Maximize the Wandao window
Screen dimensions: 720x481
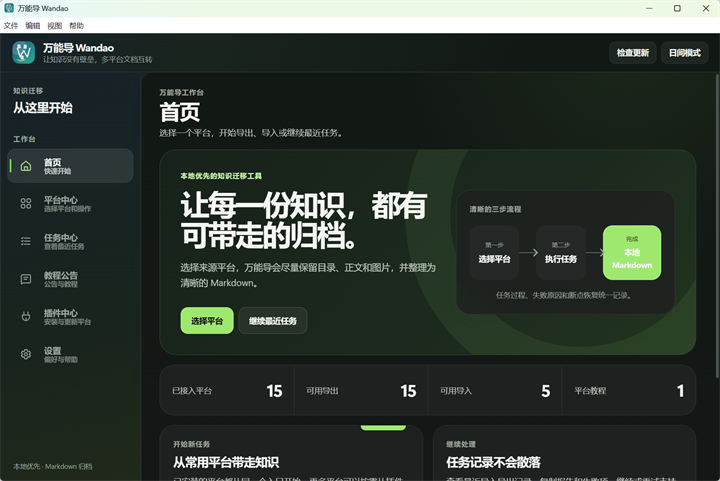pos(677,8)
